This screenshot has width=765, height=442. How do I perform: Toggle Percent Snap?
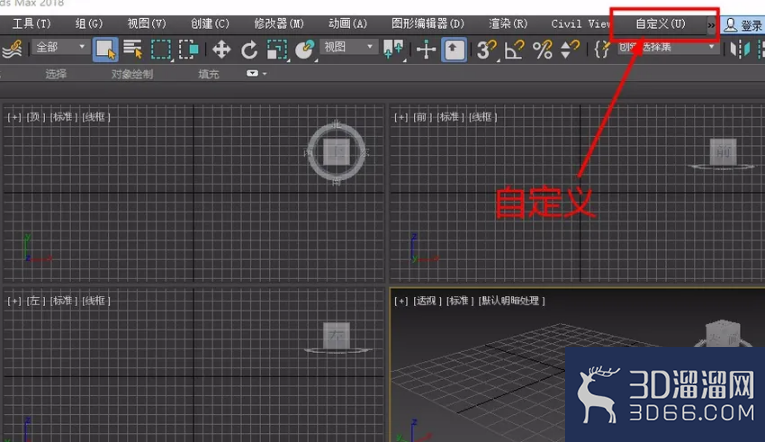[x=542, y=49]
